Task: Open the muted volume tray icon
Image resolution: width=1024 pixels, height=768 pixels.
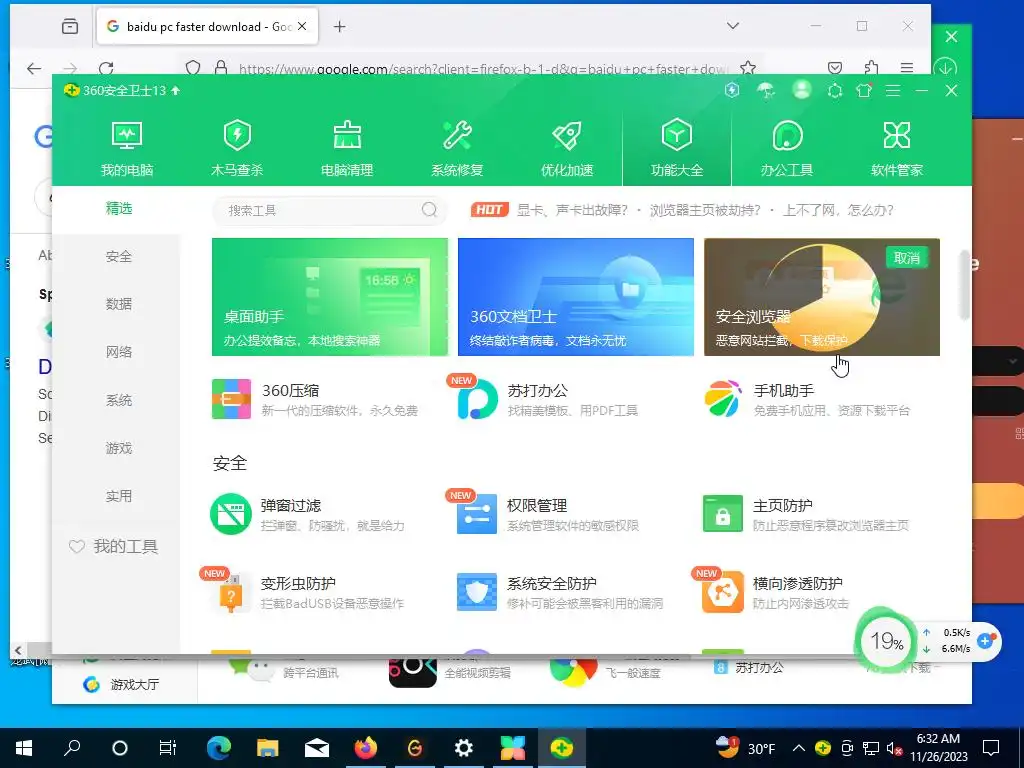Action: [x=895, y=748]
